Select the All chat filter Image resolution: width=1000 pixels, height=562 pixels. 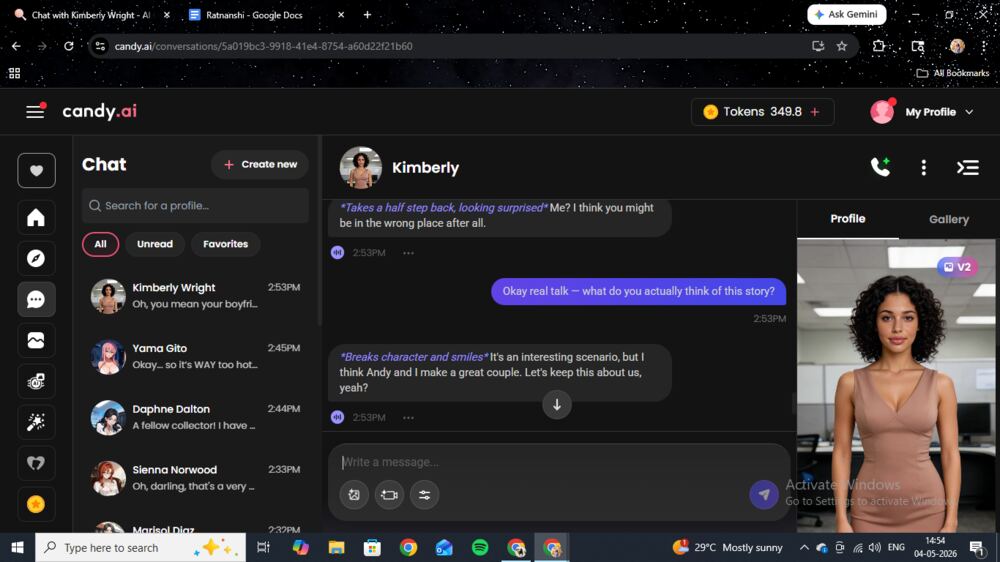click(100, 244)
